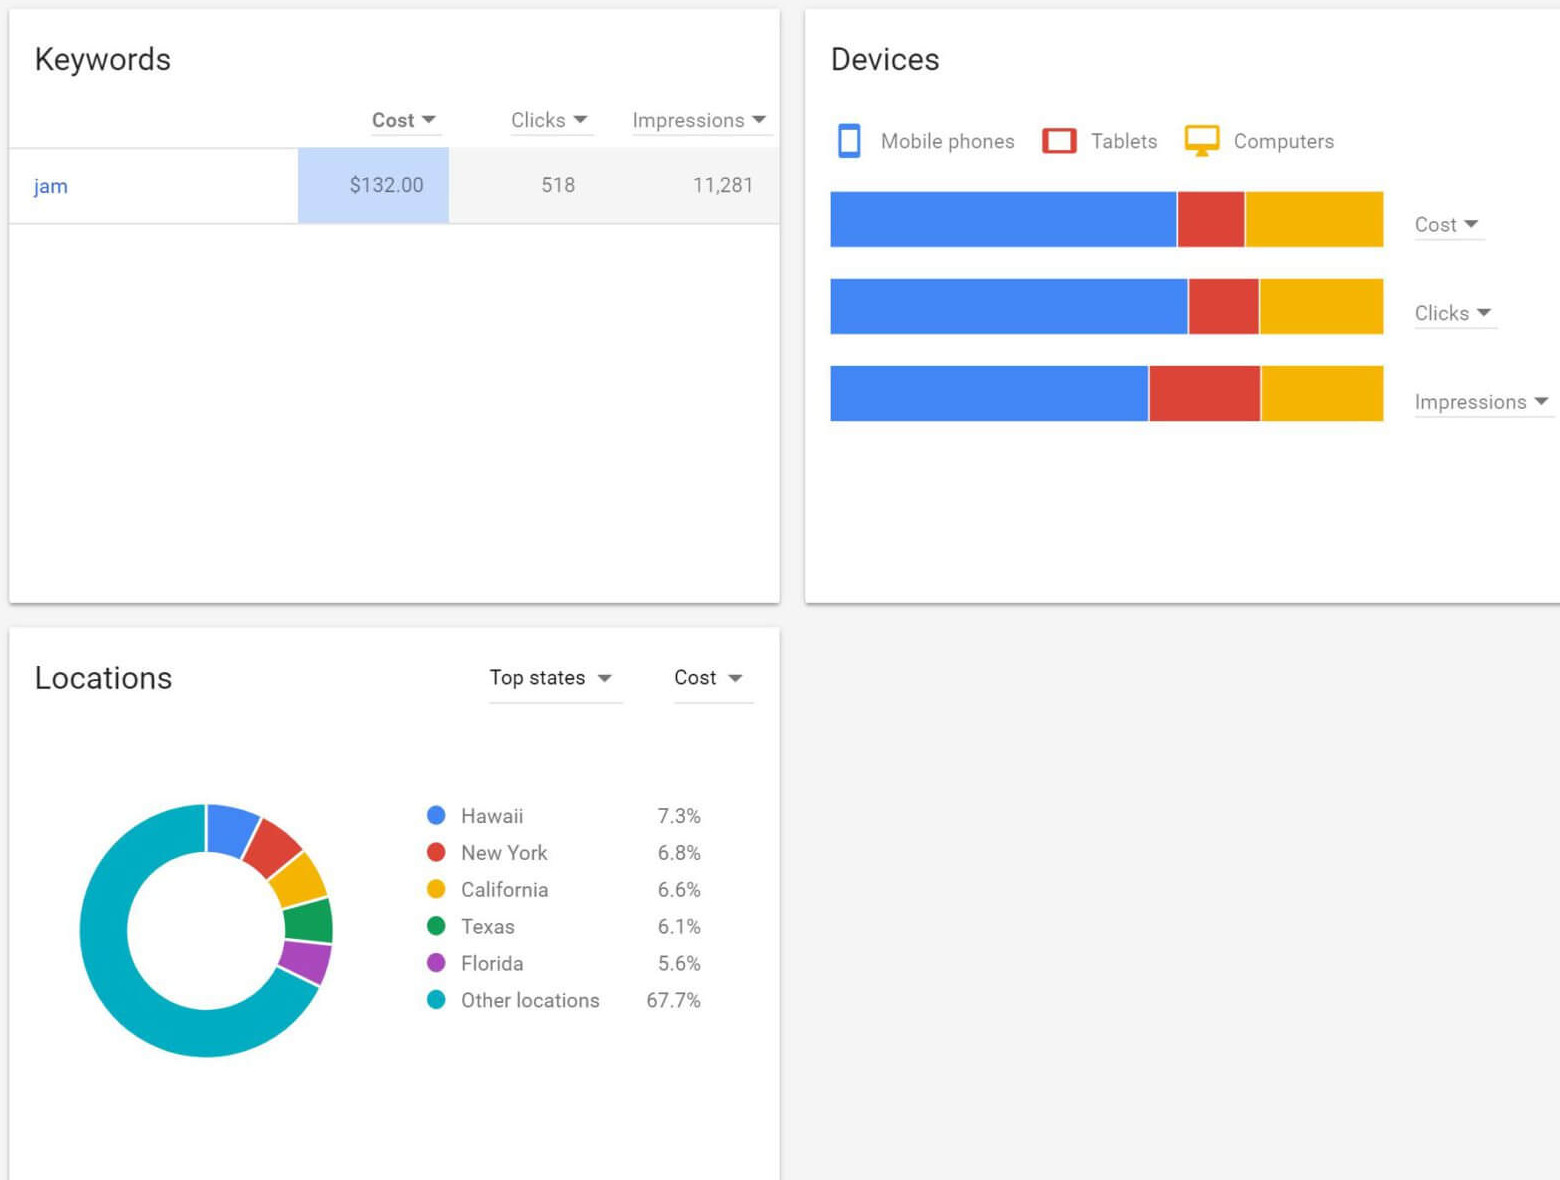Open the Cost dropdown in Keywords panel
This screenshot has width=1560, height=1180.
(x=404, y=119)
